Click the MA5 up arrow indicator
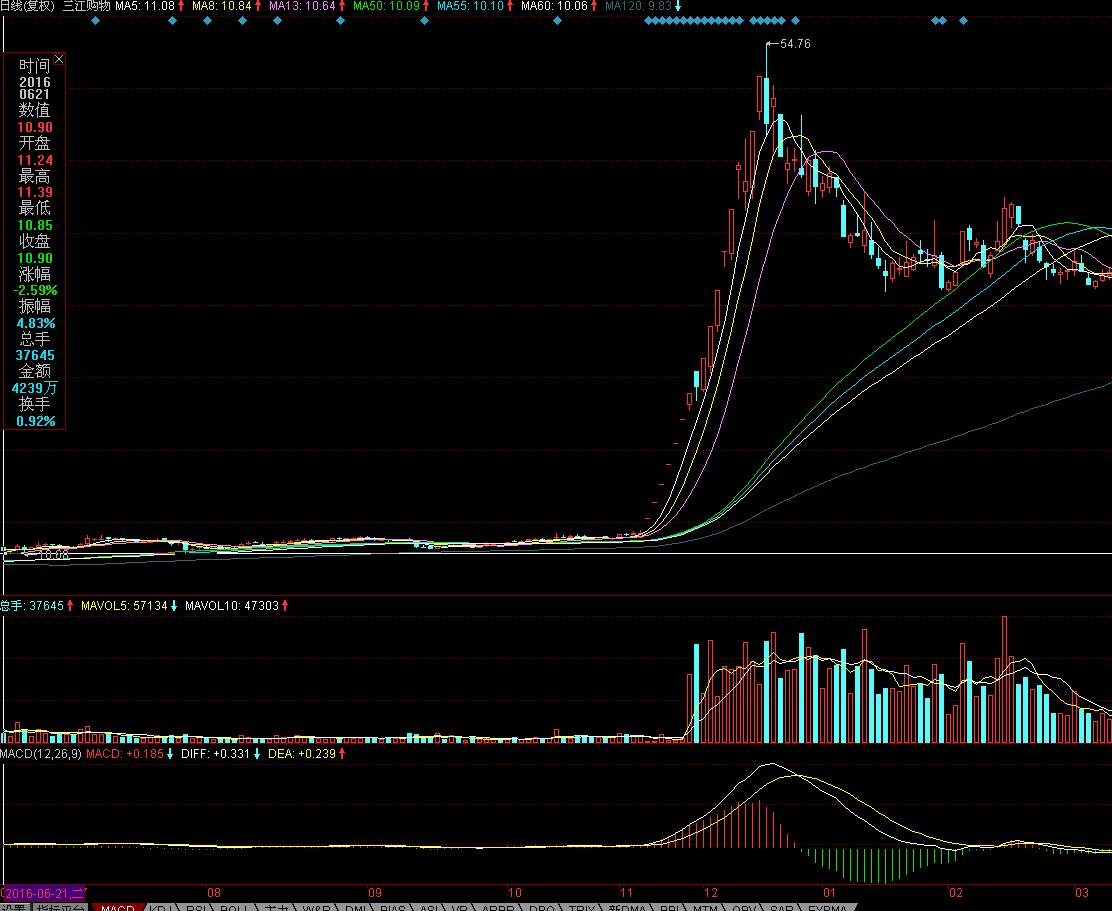Viewport: 1112px width, 911px height. coord(181,6)
